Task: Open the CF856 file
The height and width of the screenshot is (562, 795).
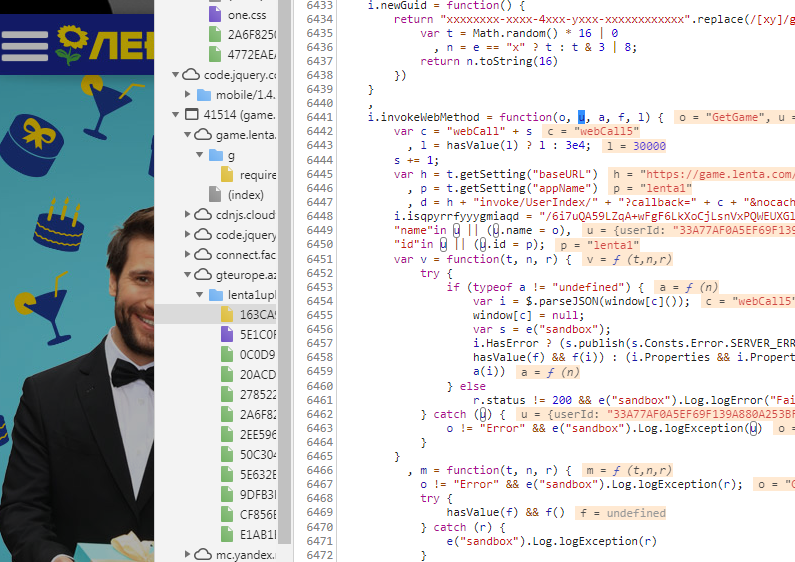Action: click(258, 515)
